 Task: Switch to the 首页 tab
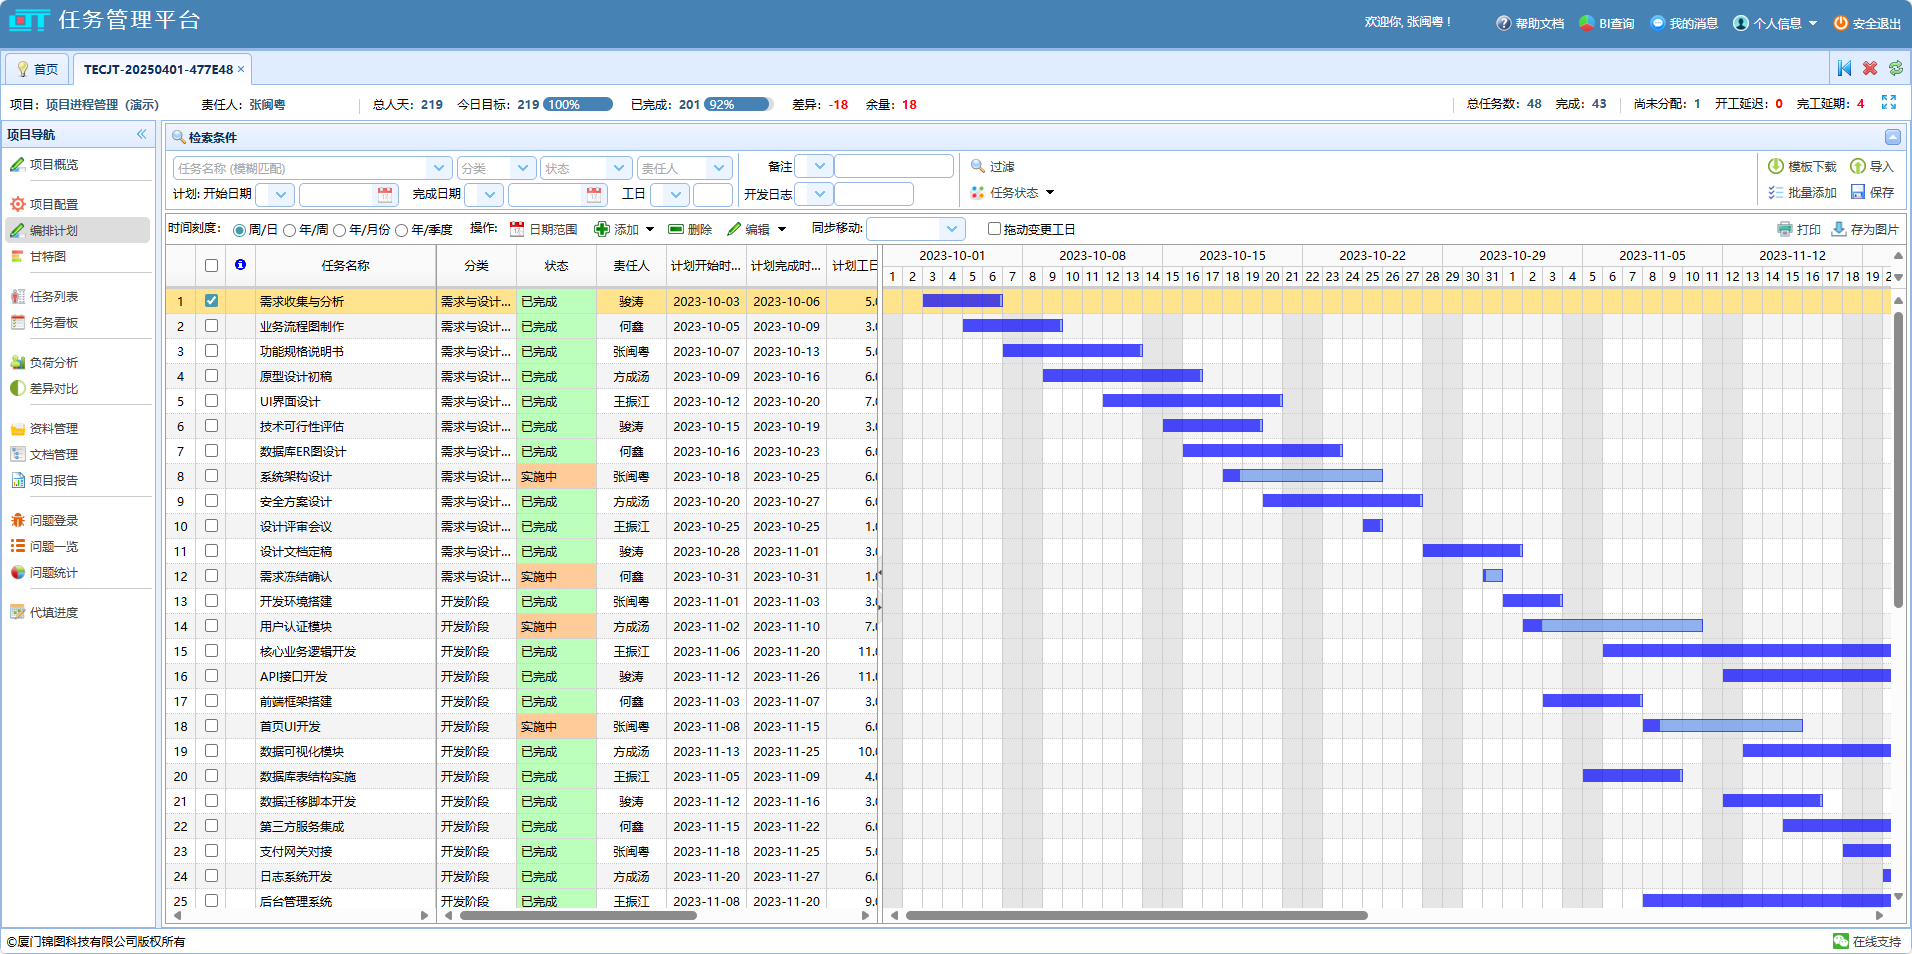[37, 69]
